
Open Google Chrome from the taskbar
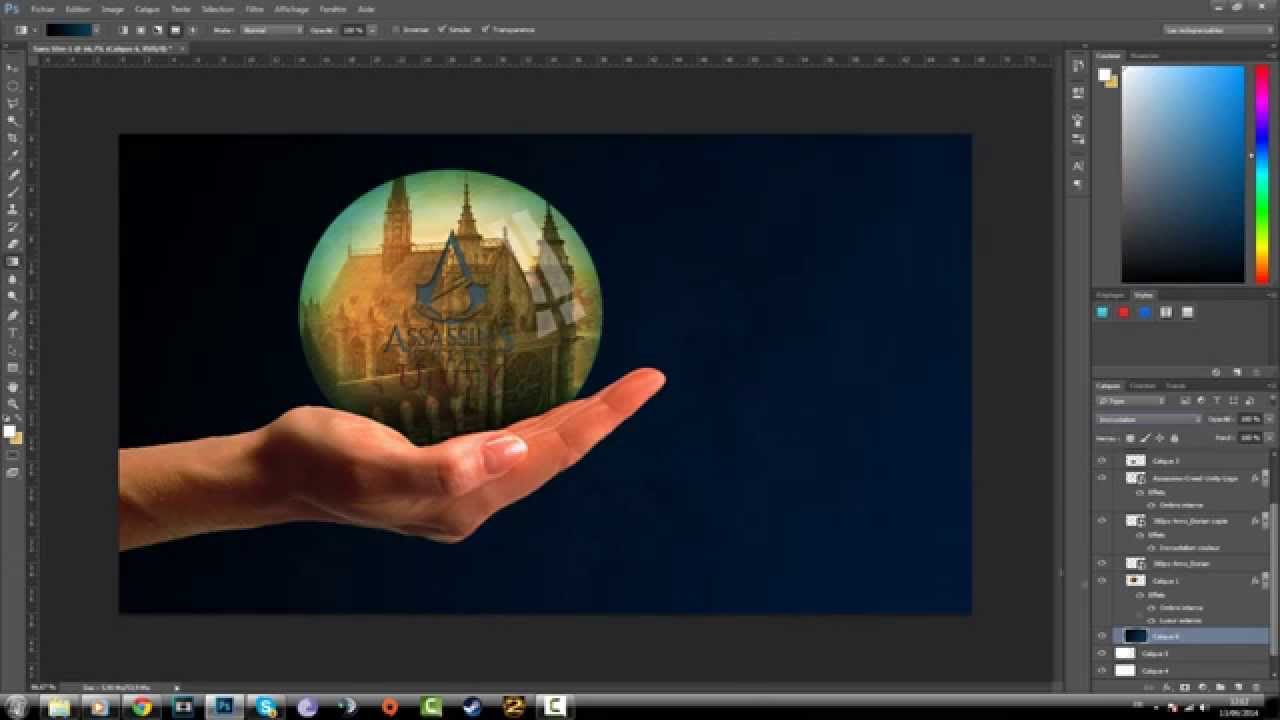(x=142, y=707)
